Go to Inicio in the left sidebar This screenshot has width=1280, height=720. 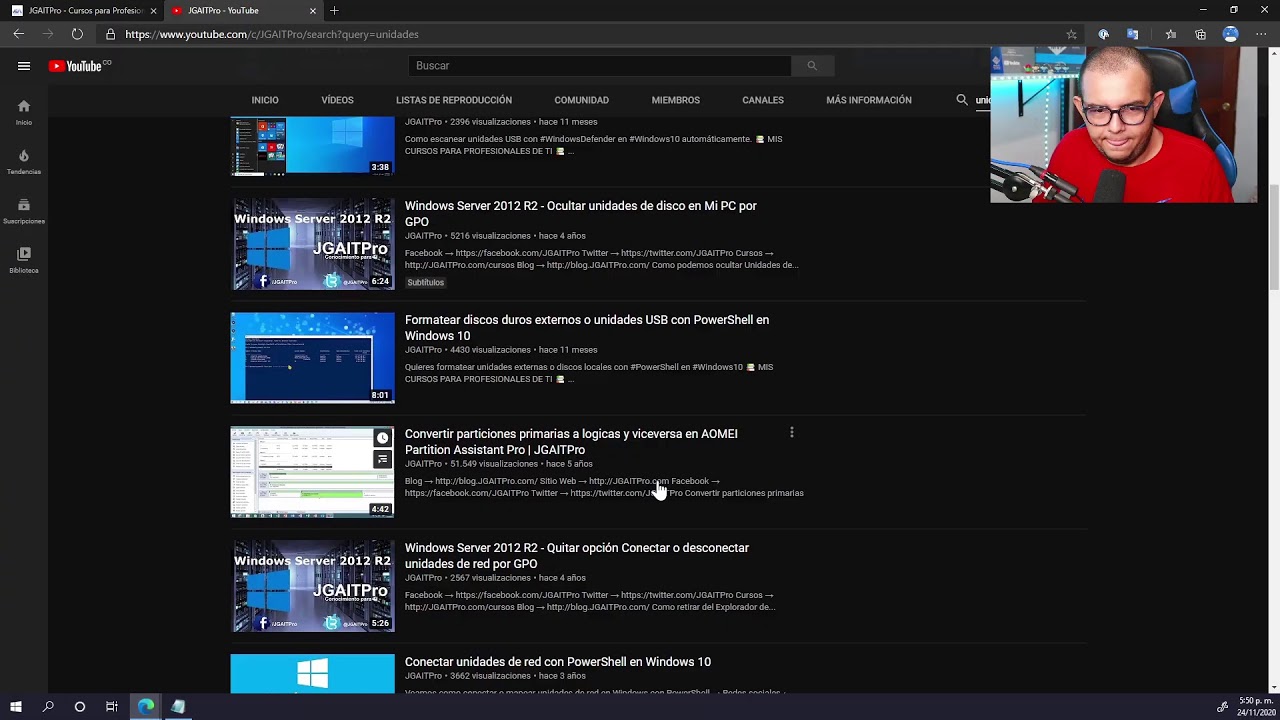tap(24, 112)
